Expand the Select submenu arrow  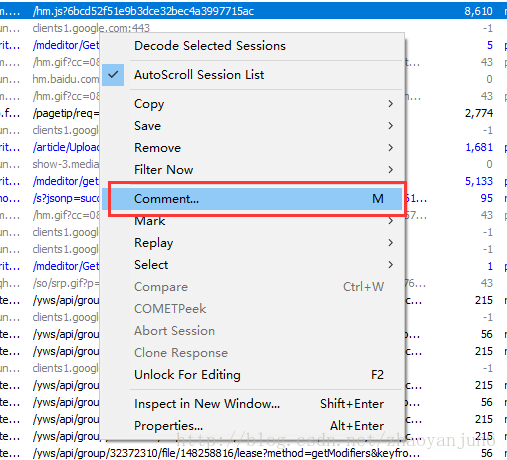390,265
